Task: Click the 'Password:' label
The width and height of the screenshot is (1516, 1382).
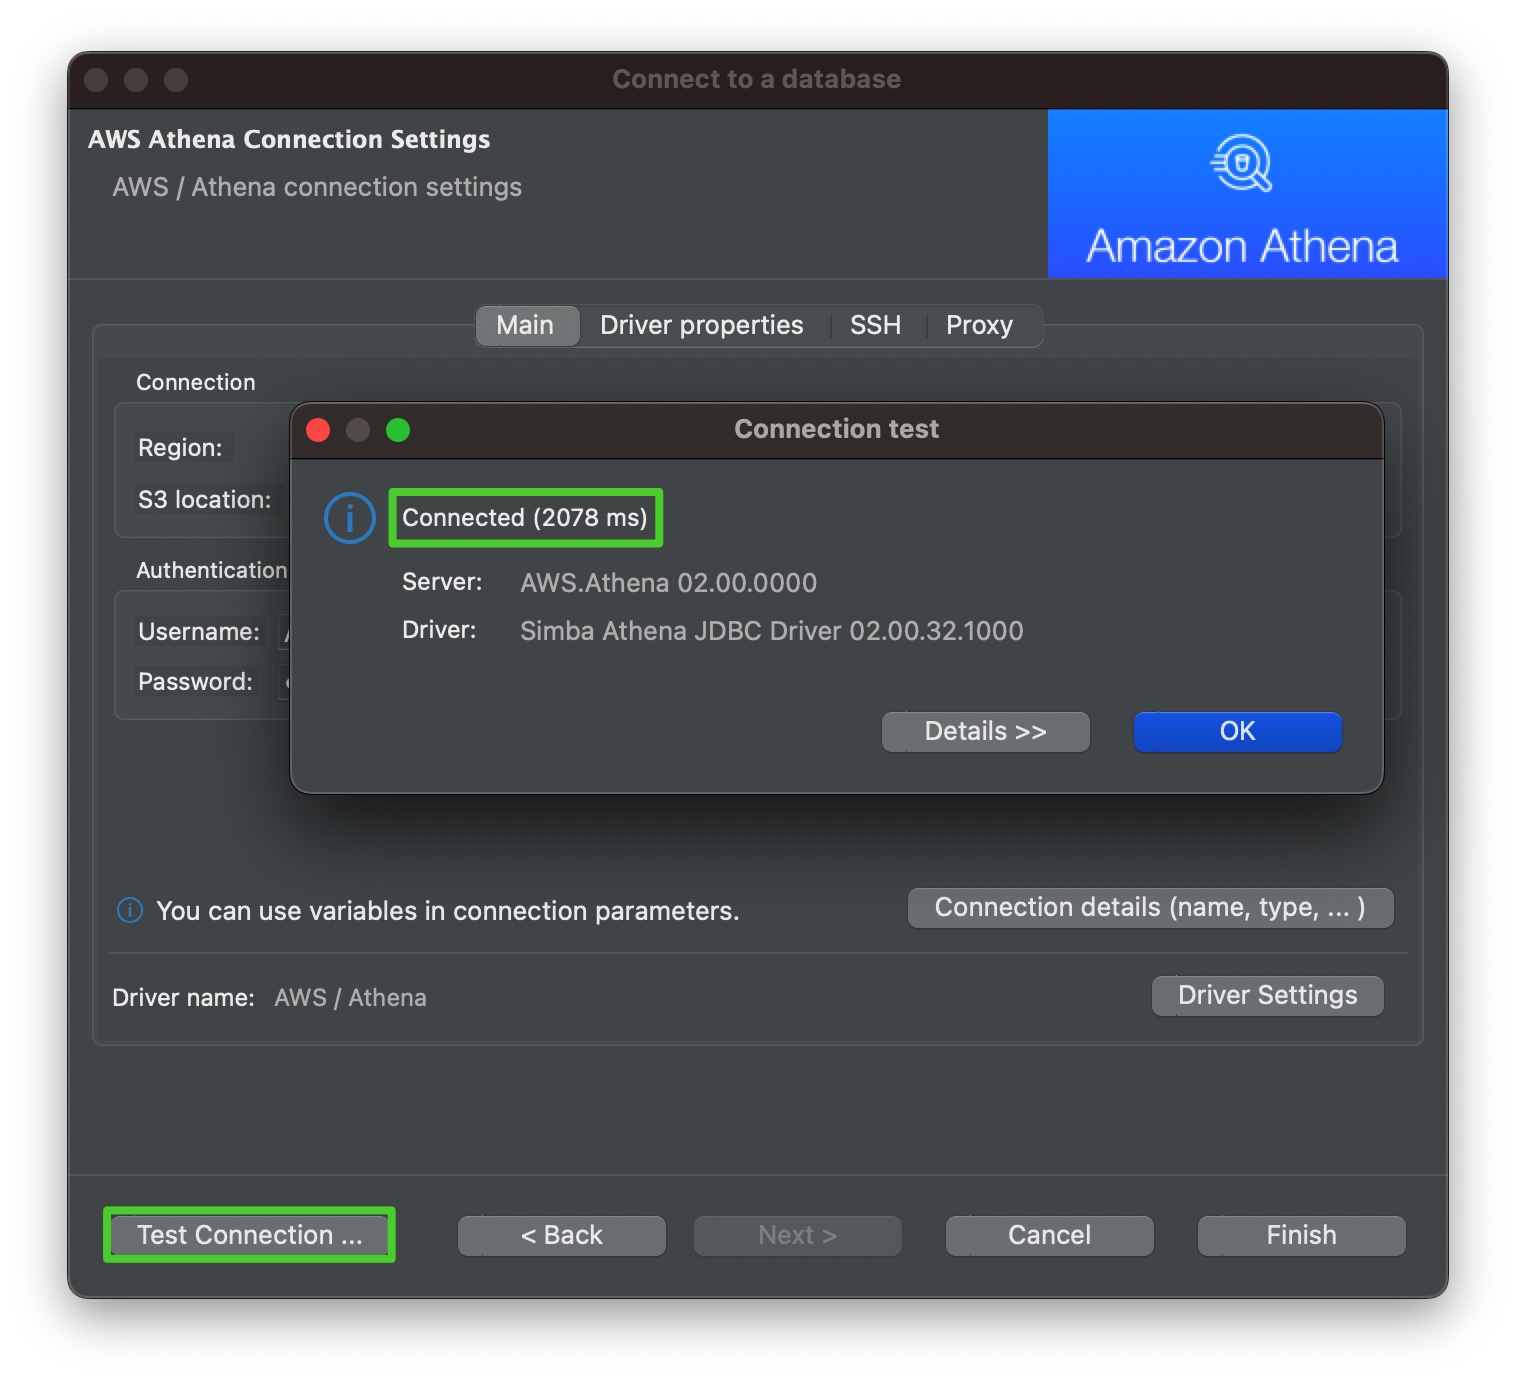Action: 195,681
